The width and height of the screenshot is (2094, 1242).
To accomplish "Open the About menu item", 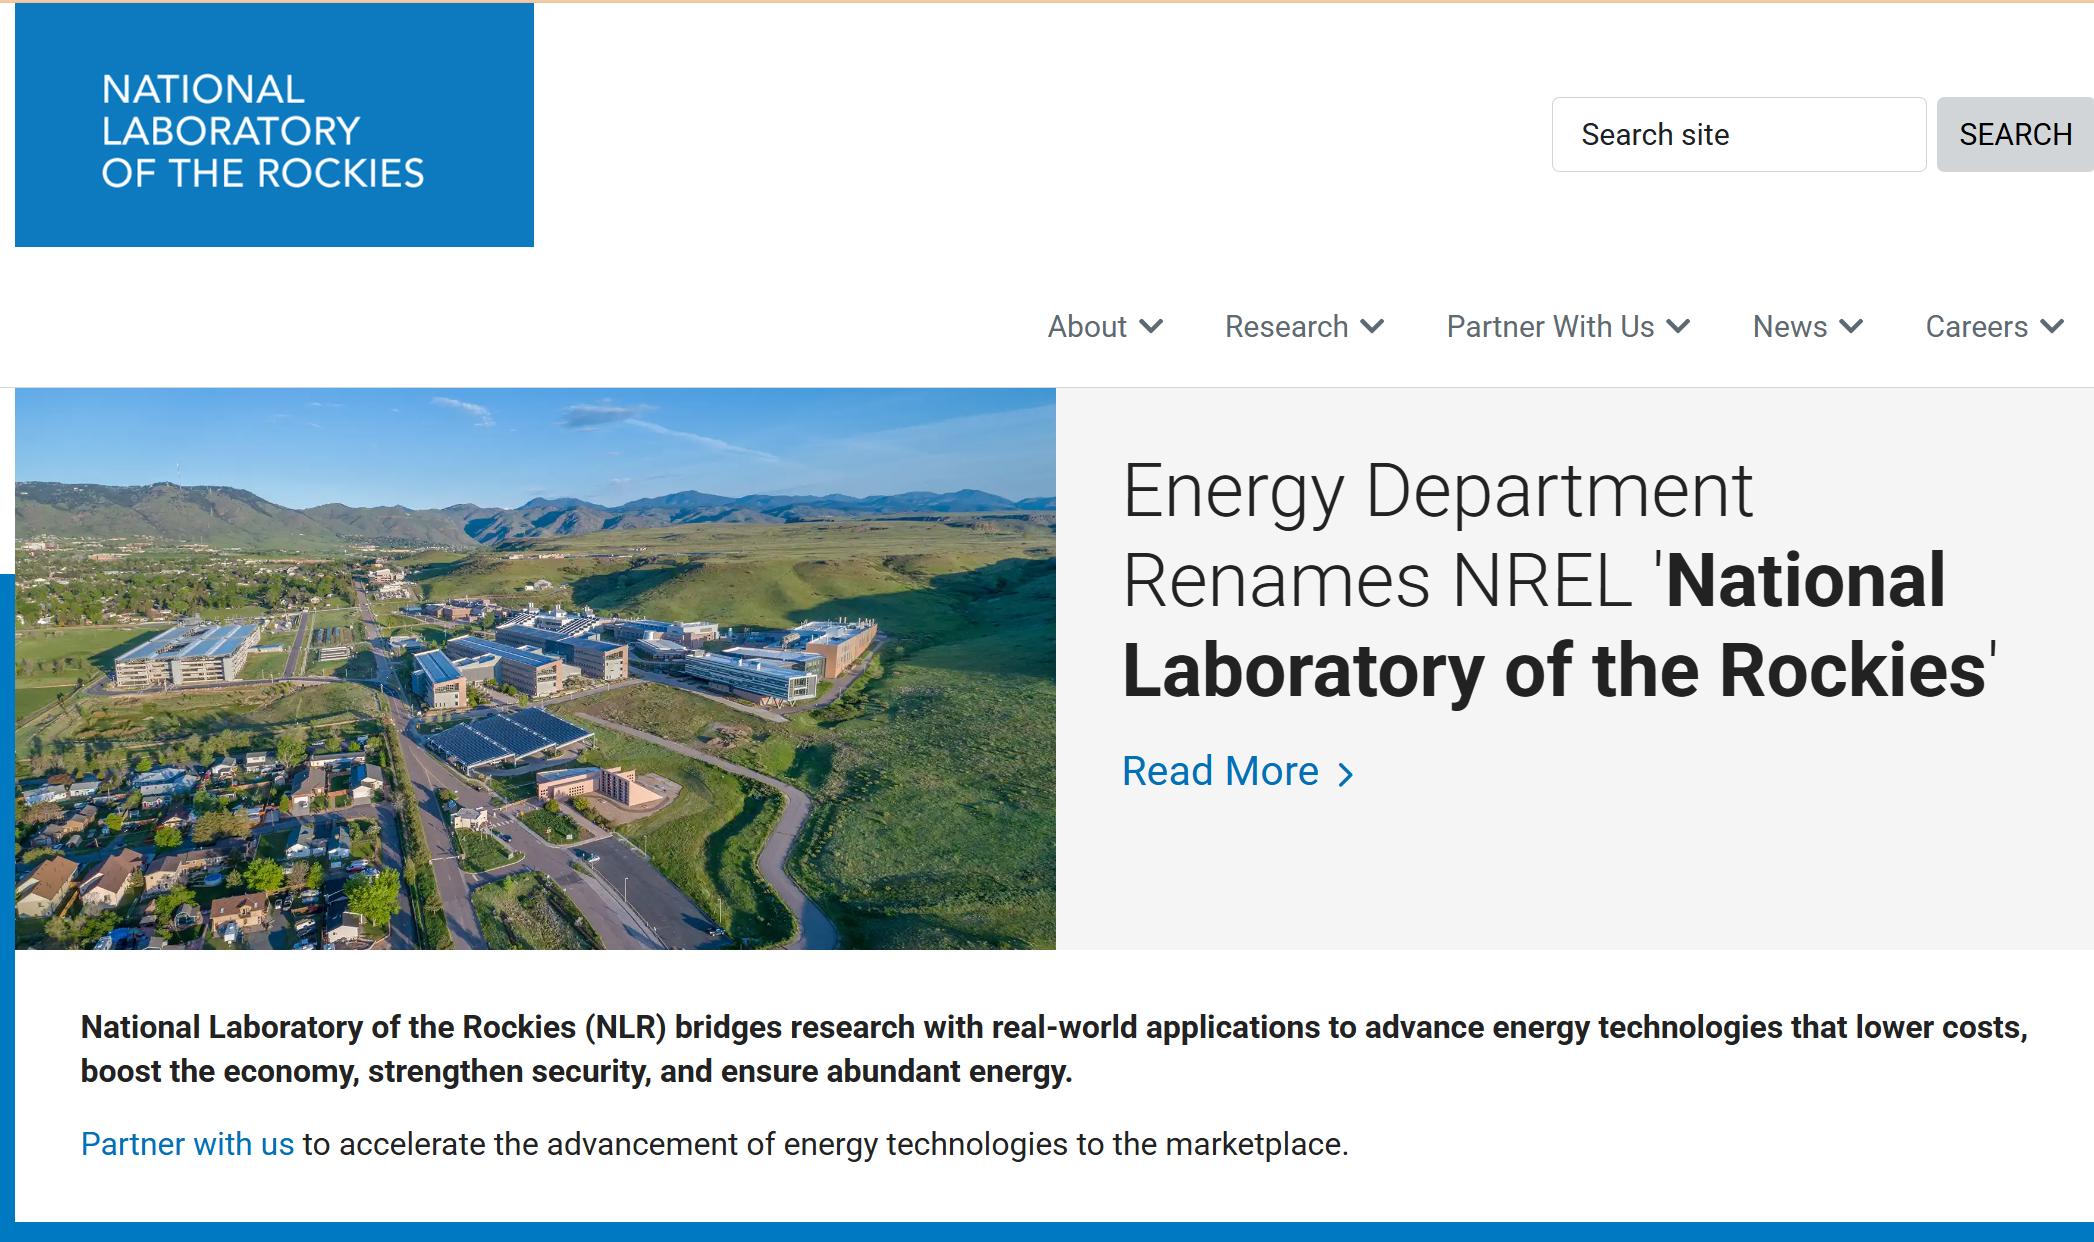I will 1087,327.
